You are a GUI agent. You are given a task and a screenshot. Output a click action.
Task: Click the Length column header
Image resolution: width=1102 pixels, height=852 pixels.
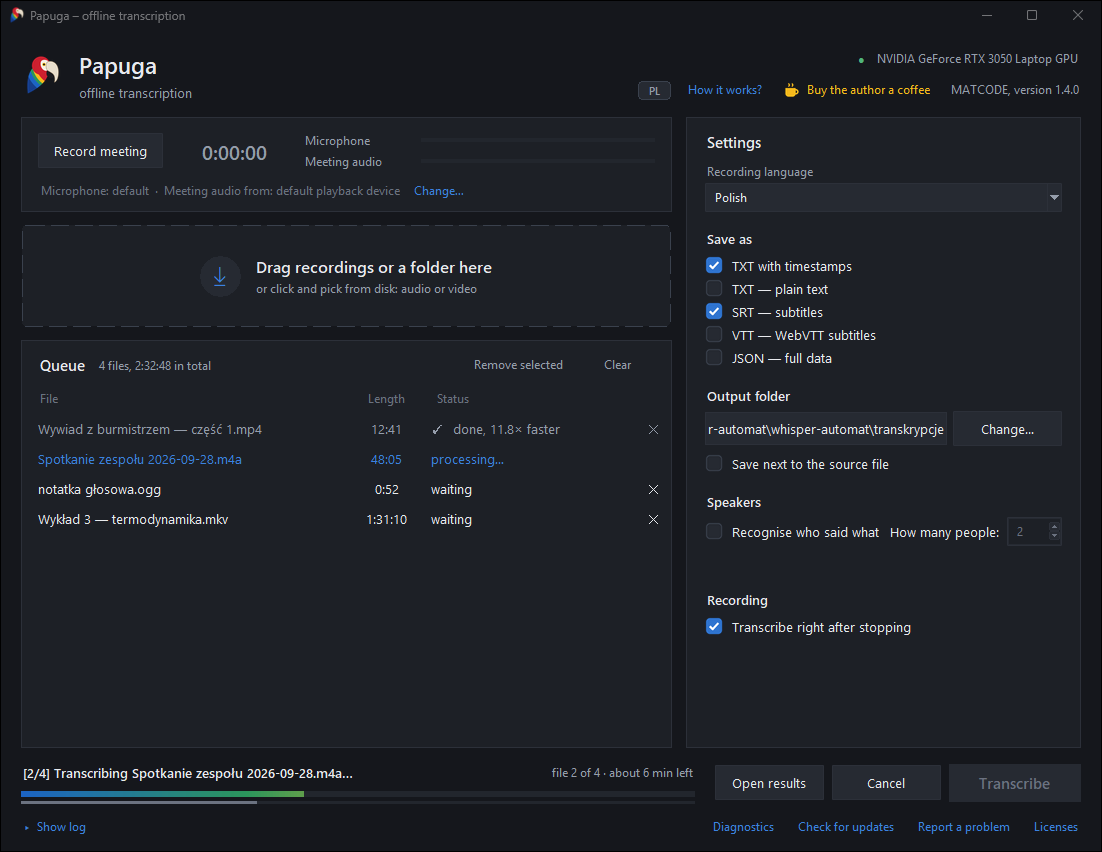[386, 399]
